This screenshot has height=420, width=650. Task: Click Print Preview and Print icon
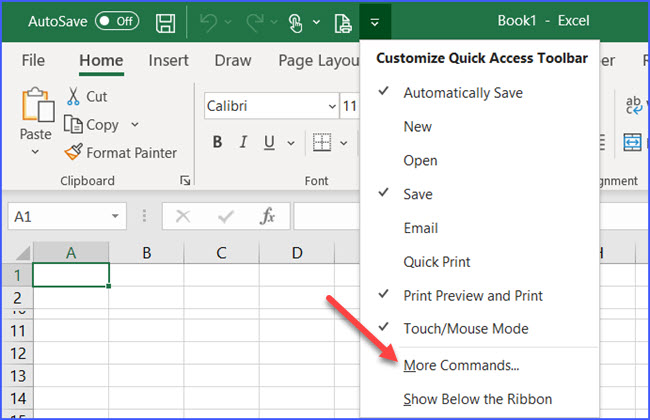[343, 23]
